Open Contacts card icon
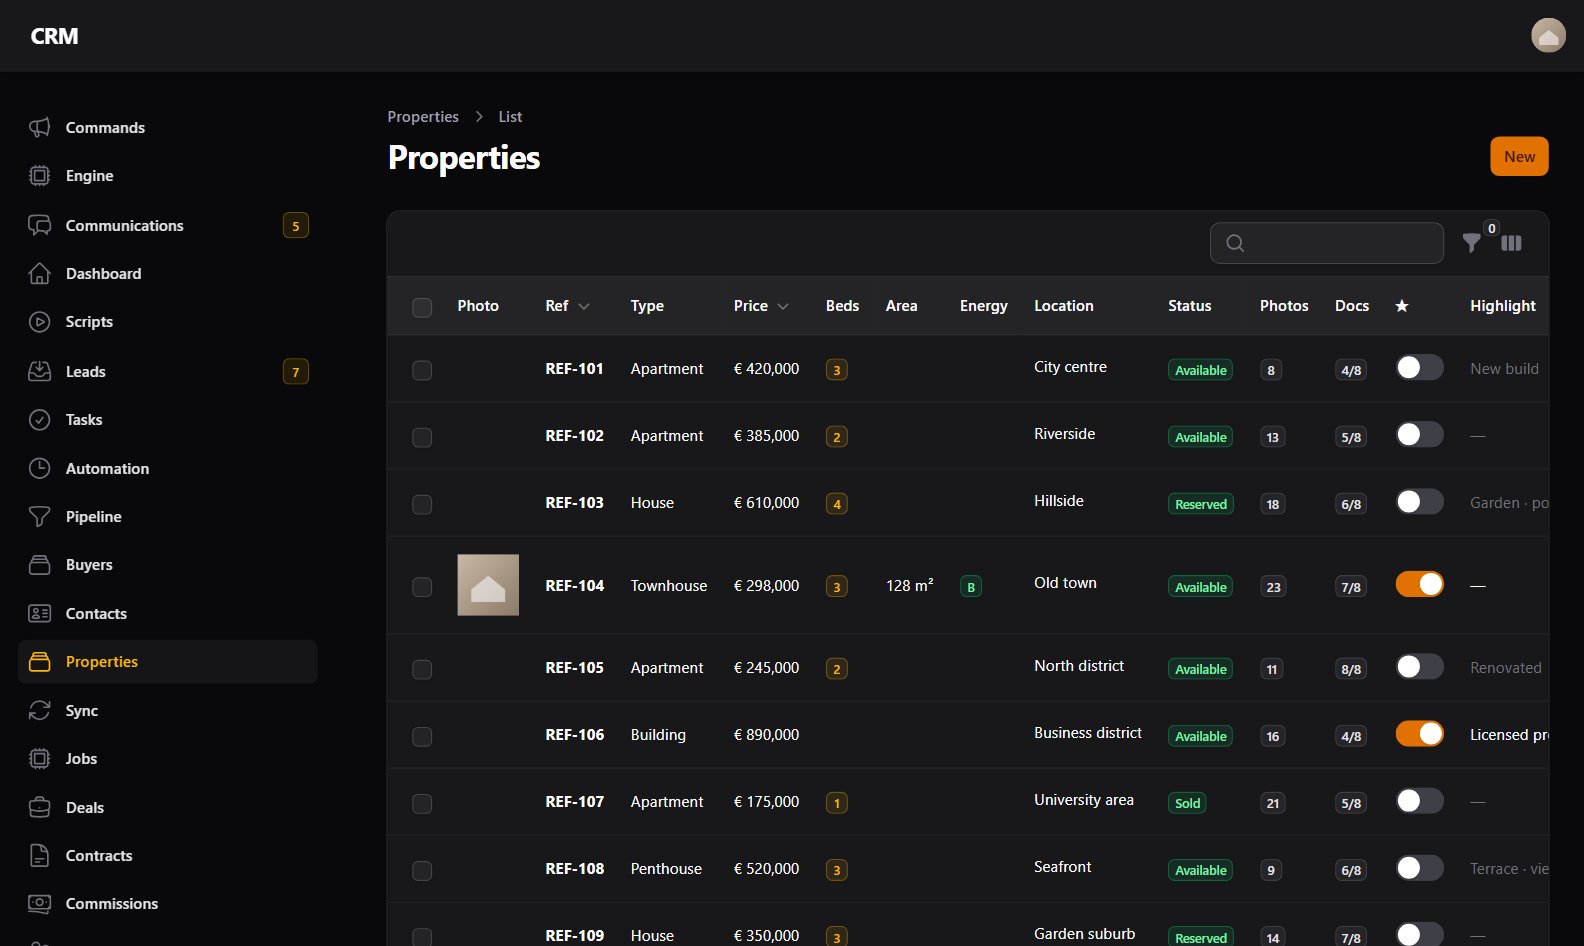 pos(39,613)
